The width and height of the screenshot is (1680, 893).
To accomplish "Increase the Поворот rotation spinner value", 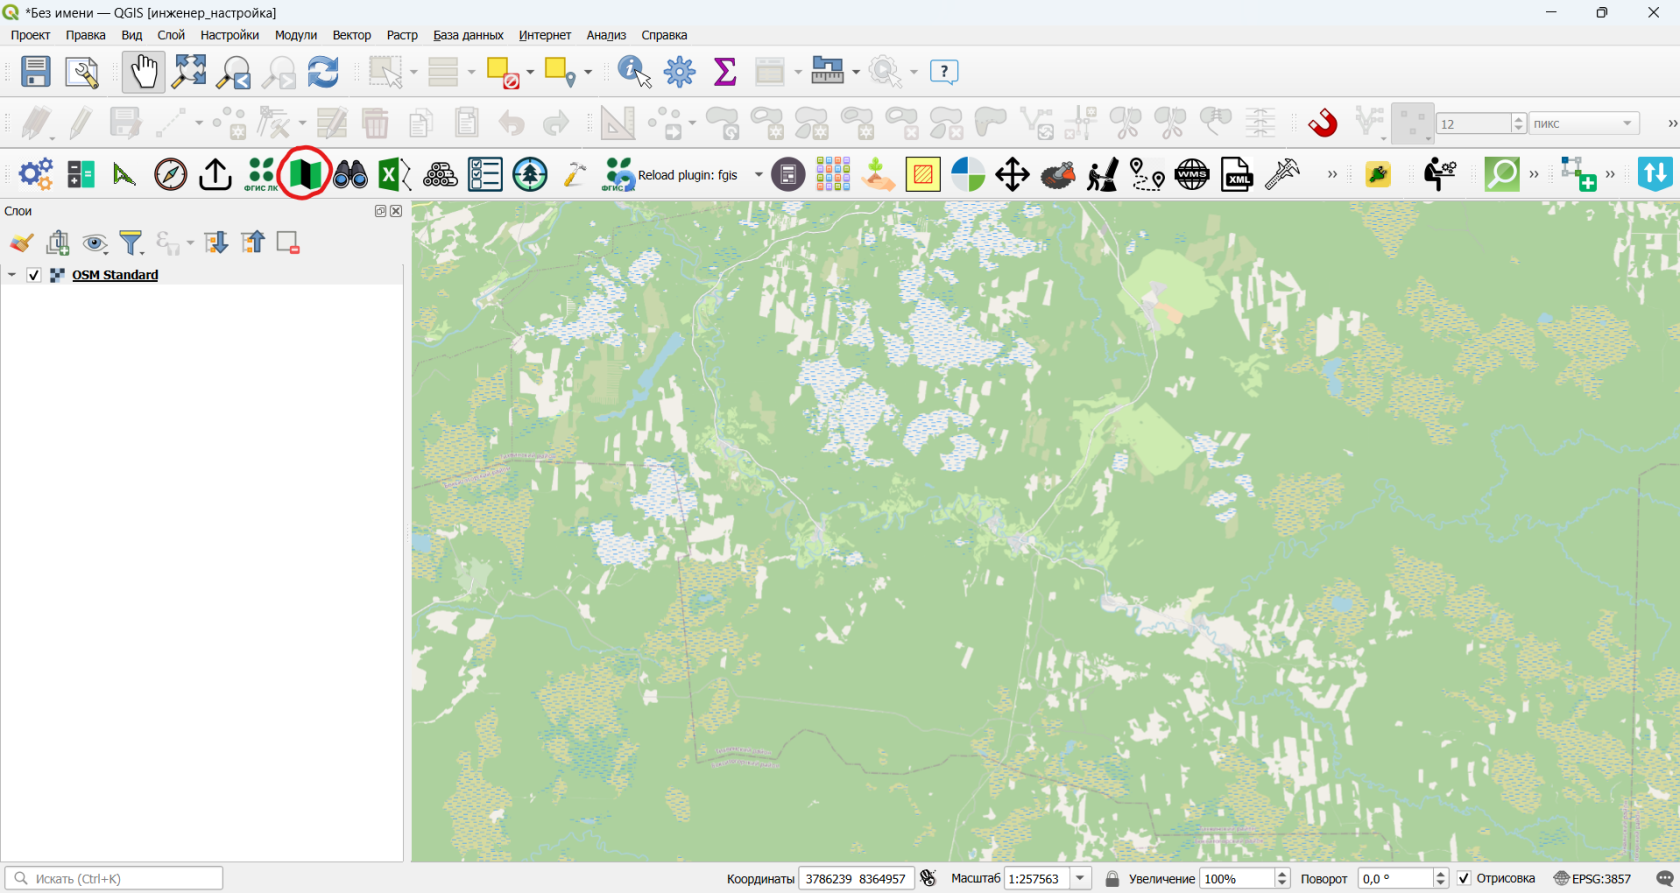I will tap(1441, 873).
